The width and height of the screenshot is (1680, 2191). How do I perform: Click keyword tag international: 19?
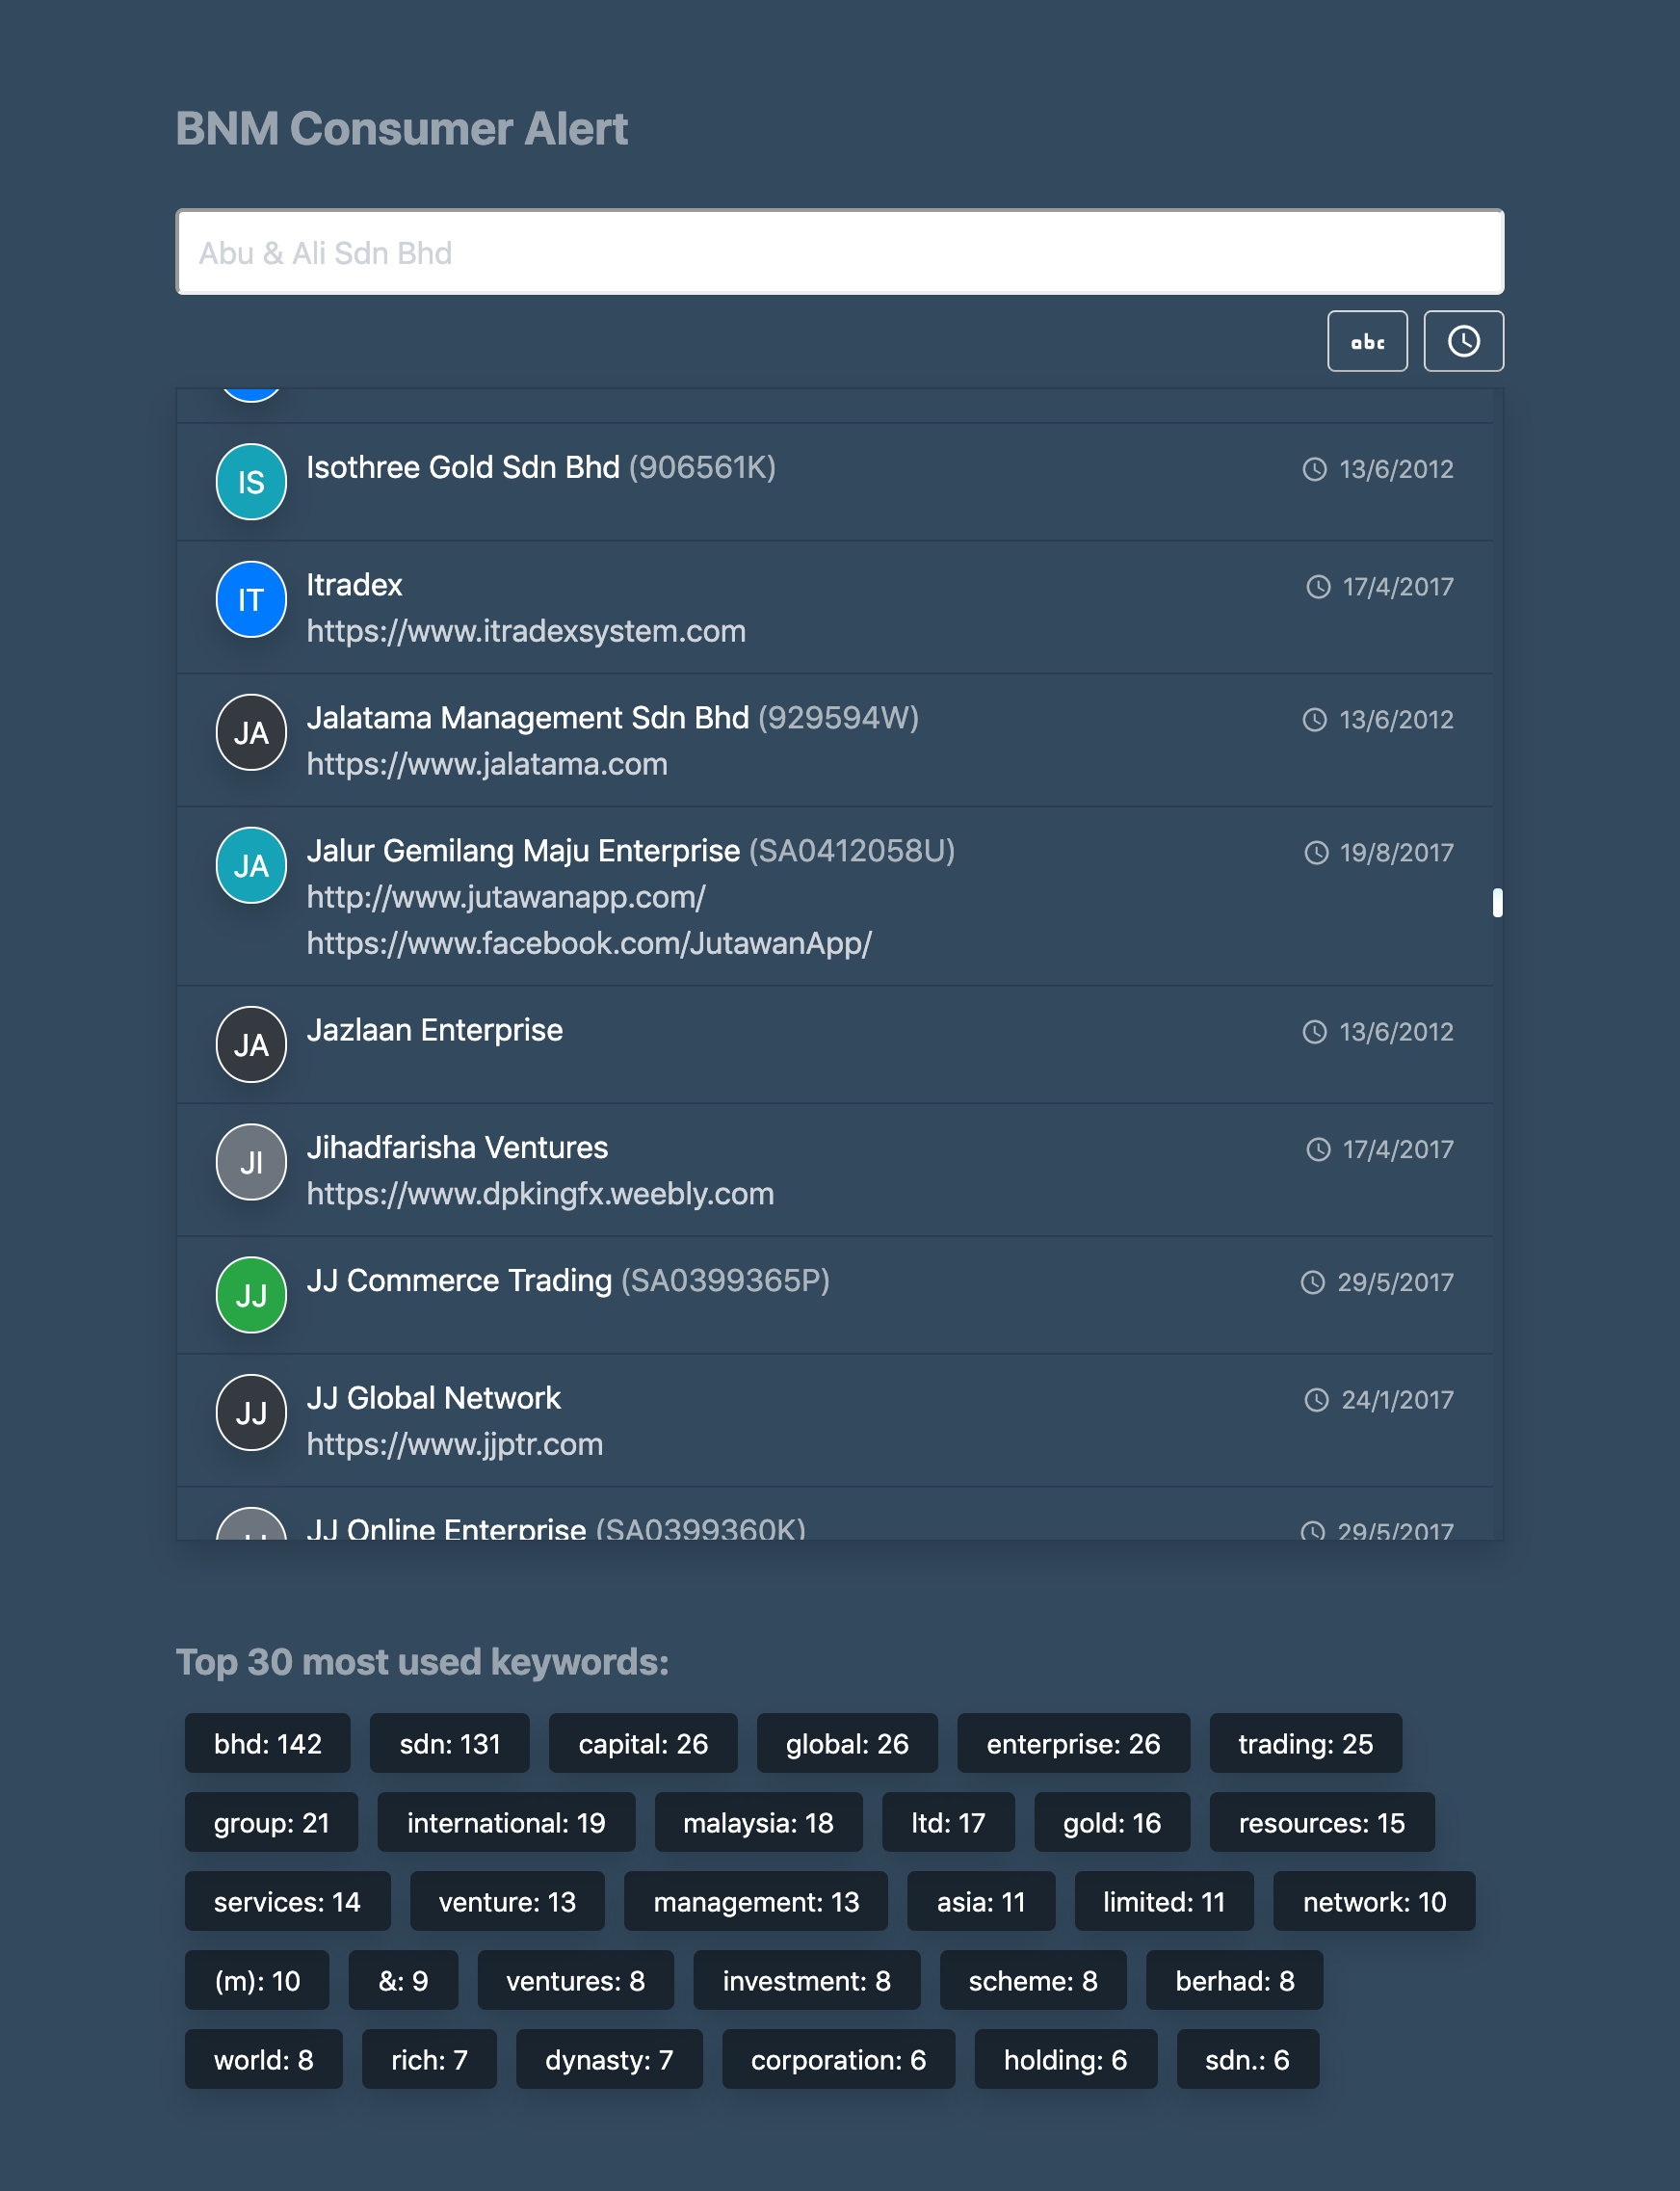tap(506, 1822)
